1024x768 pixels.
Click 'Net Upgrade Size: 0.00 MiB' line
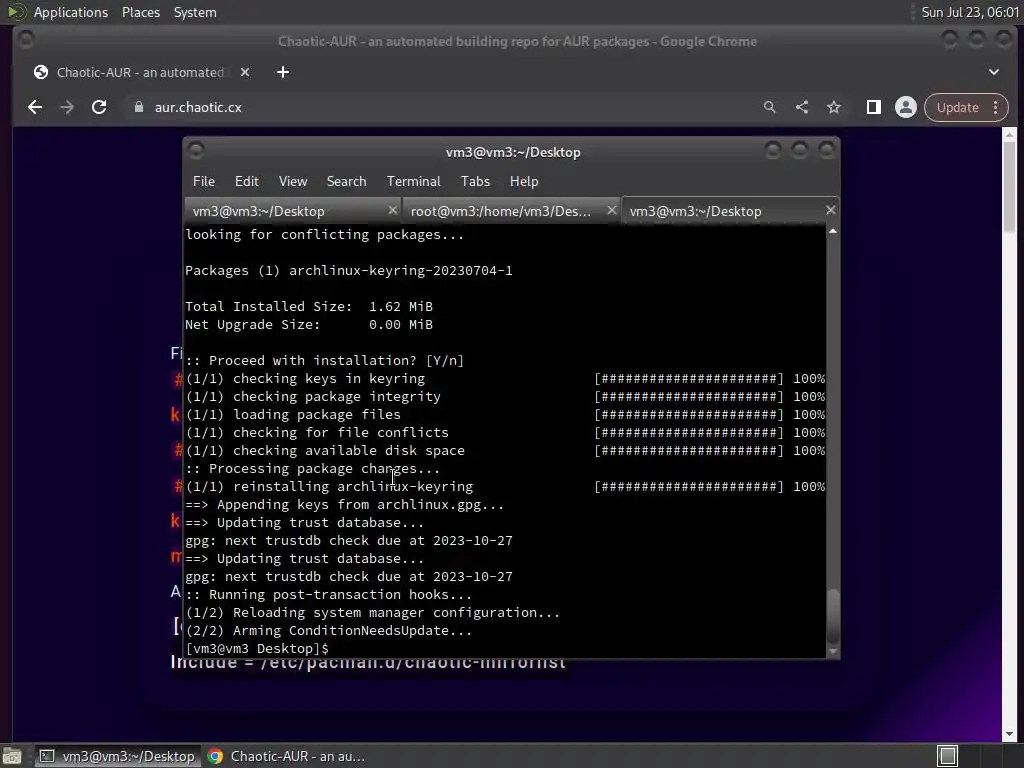coord(309,325)
